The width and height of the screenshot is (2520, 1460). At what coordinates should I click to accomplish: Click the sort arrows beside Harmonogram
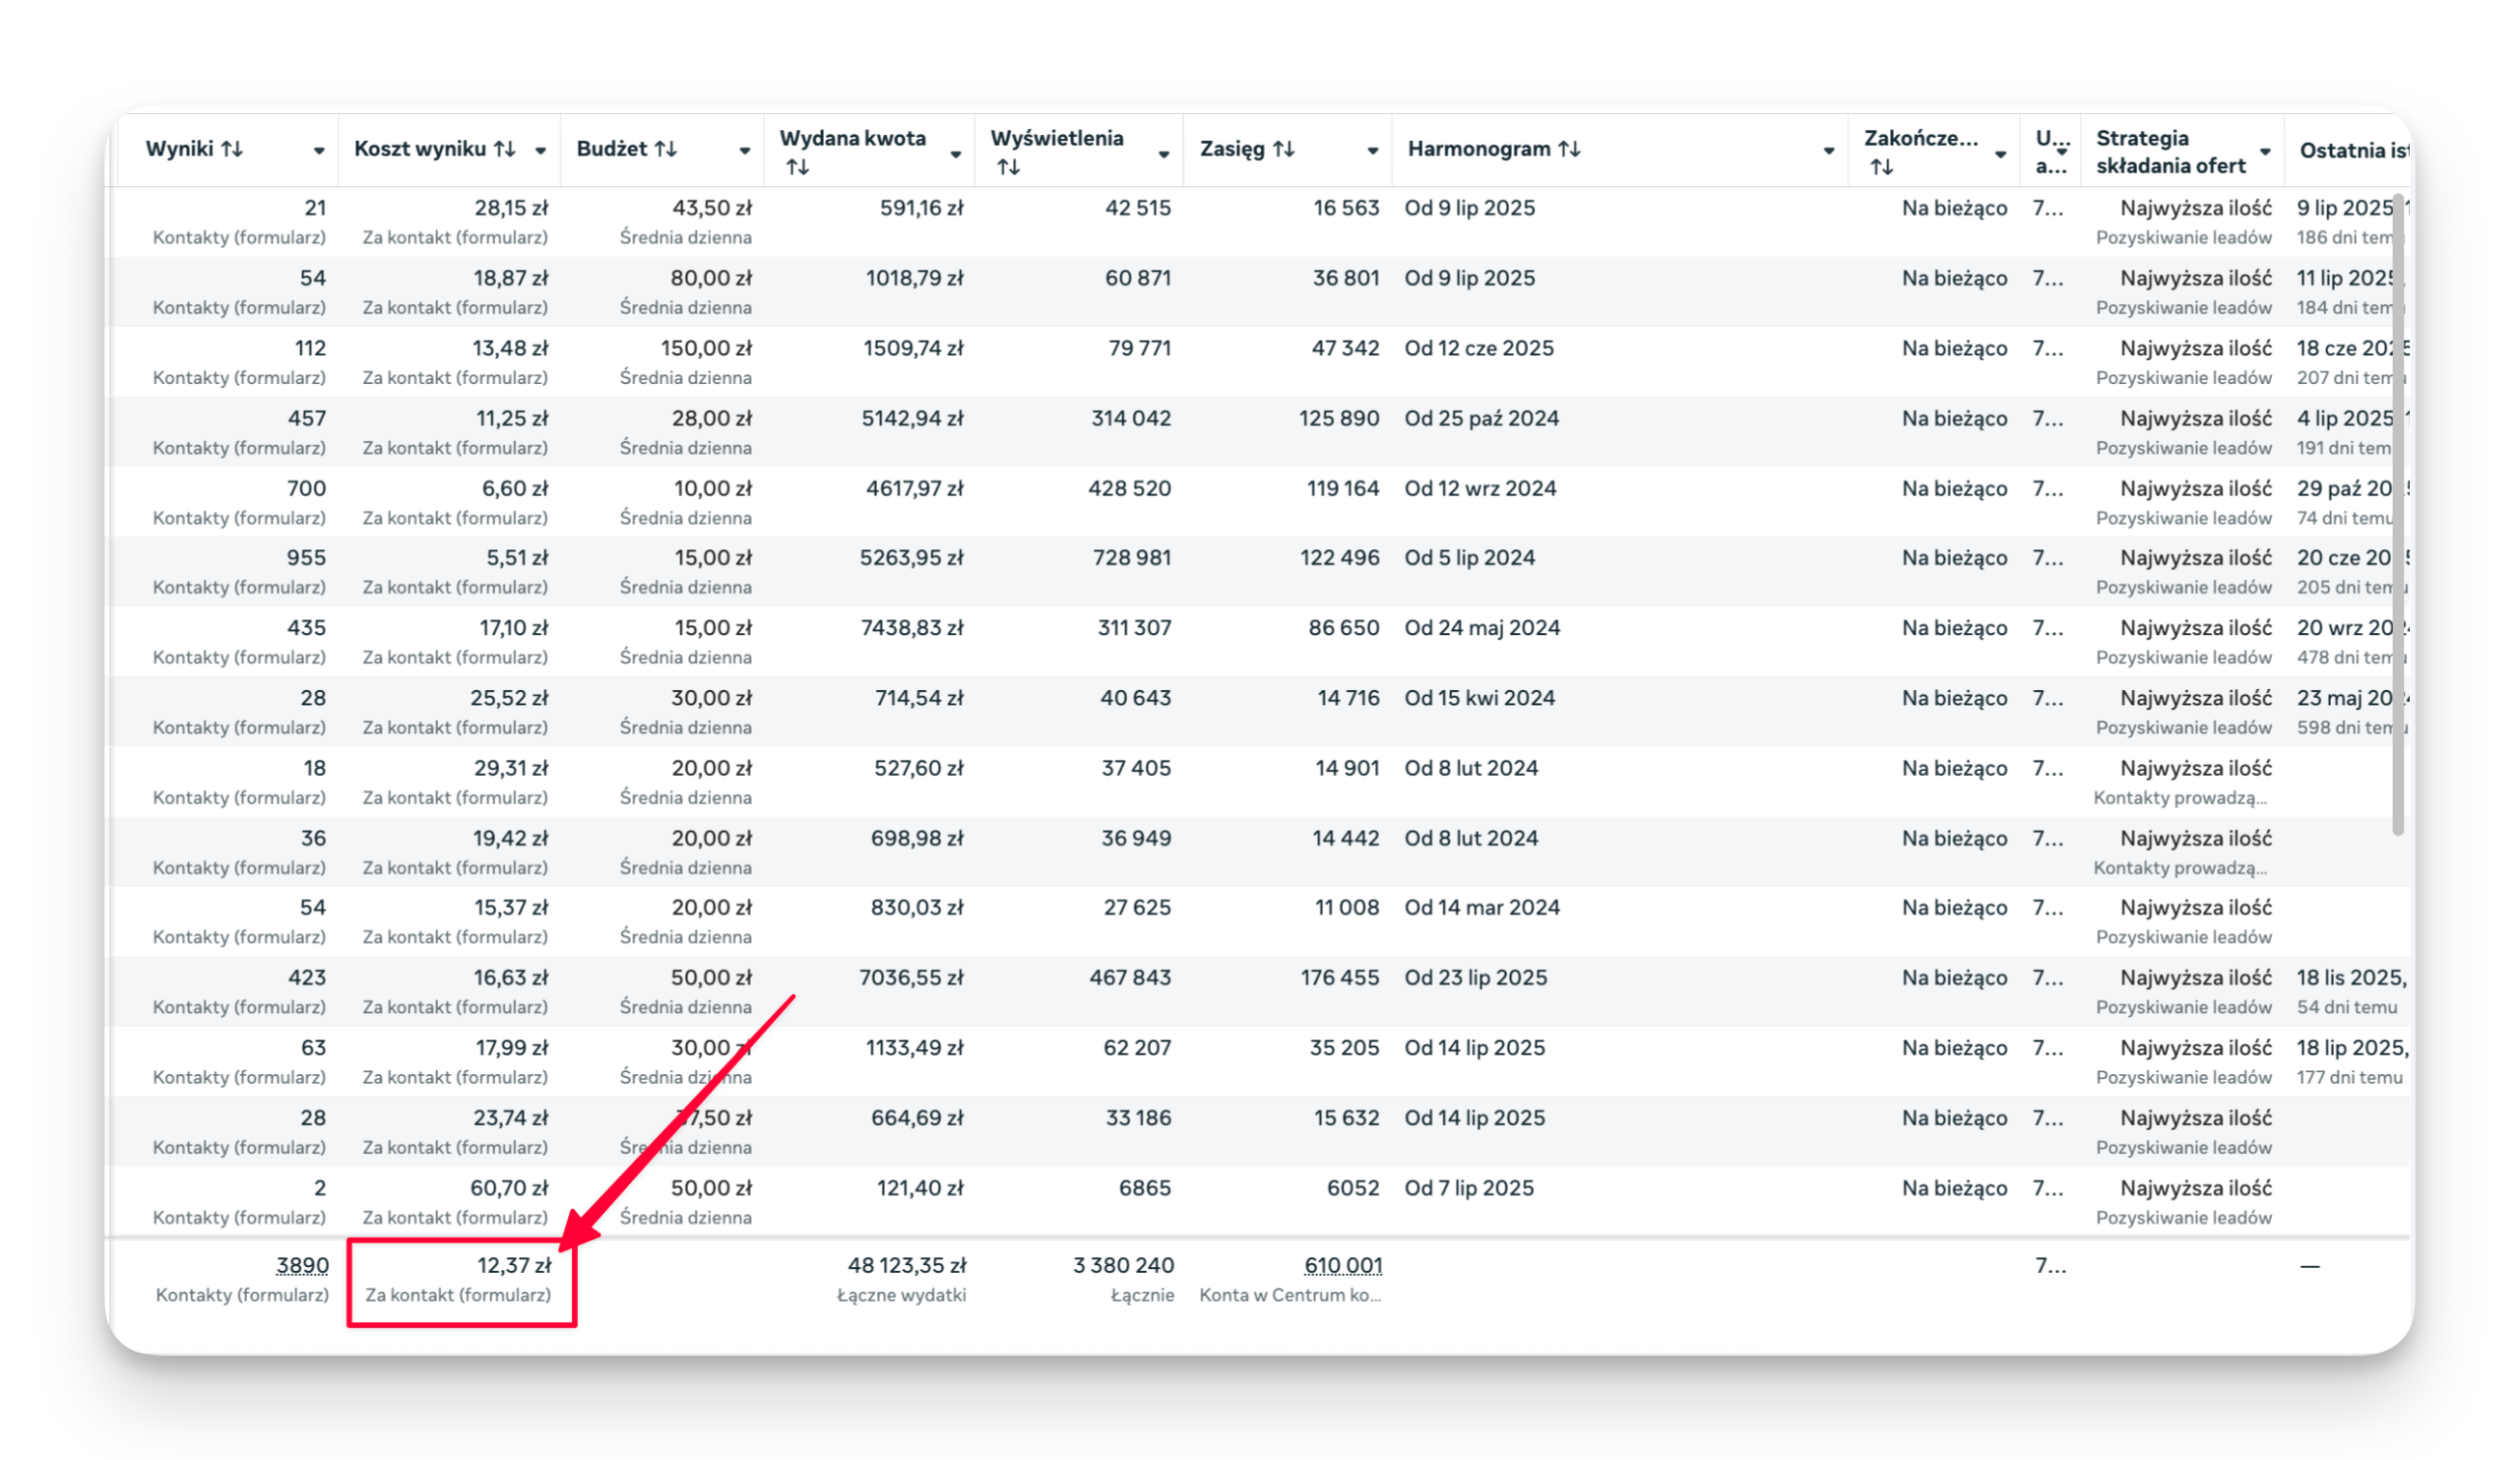(x=1569, y=149)
